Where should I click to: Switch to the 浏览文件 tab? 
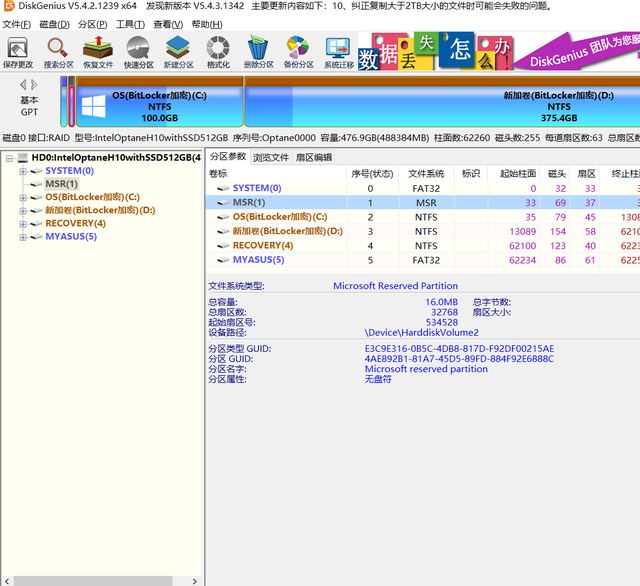click(x=270, y=157)
